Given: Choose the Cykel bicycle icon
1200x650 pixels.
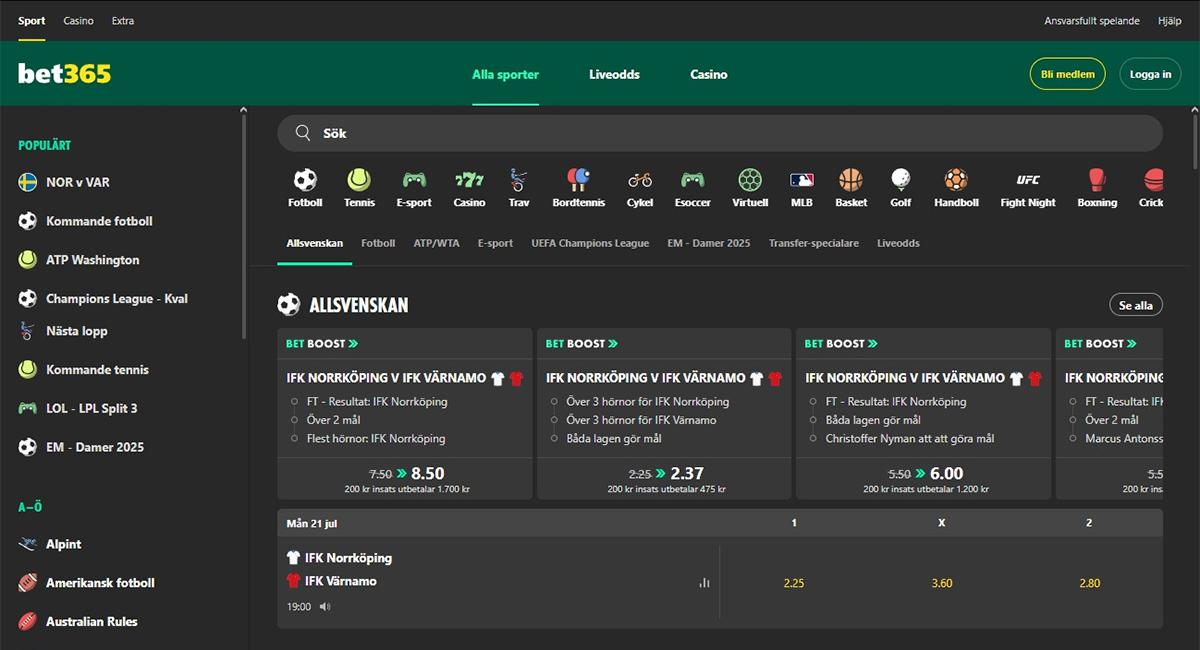Looking at the screenshot, I should click(640, 180).
